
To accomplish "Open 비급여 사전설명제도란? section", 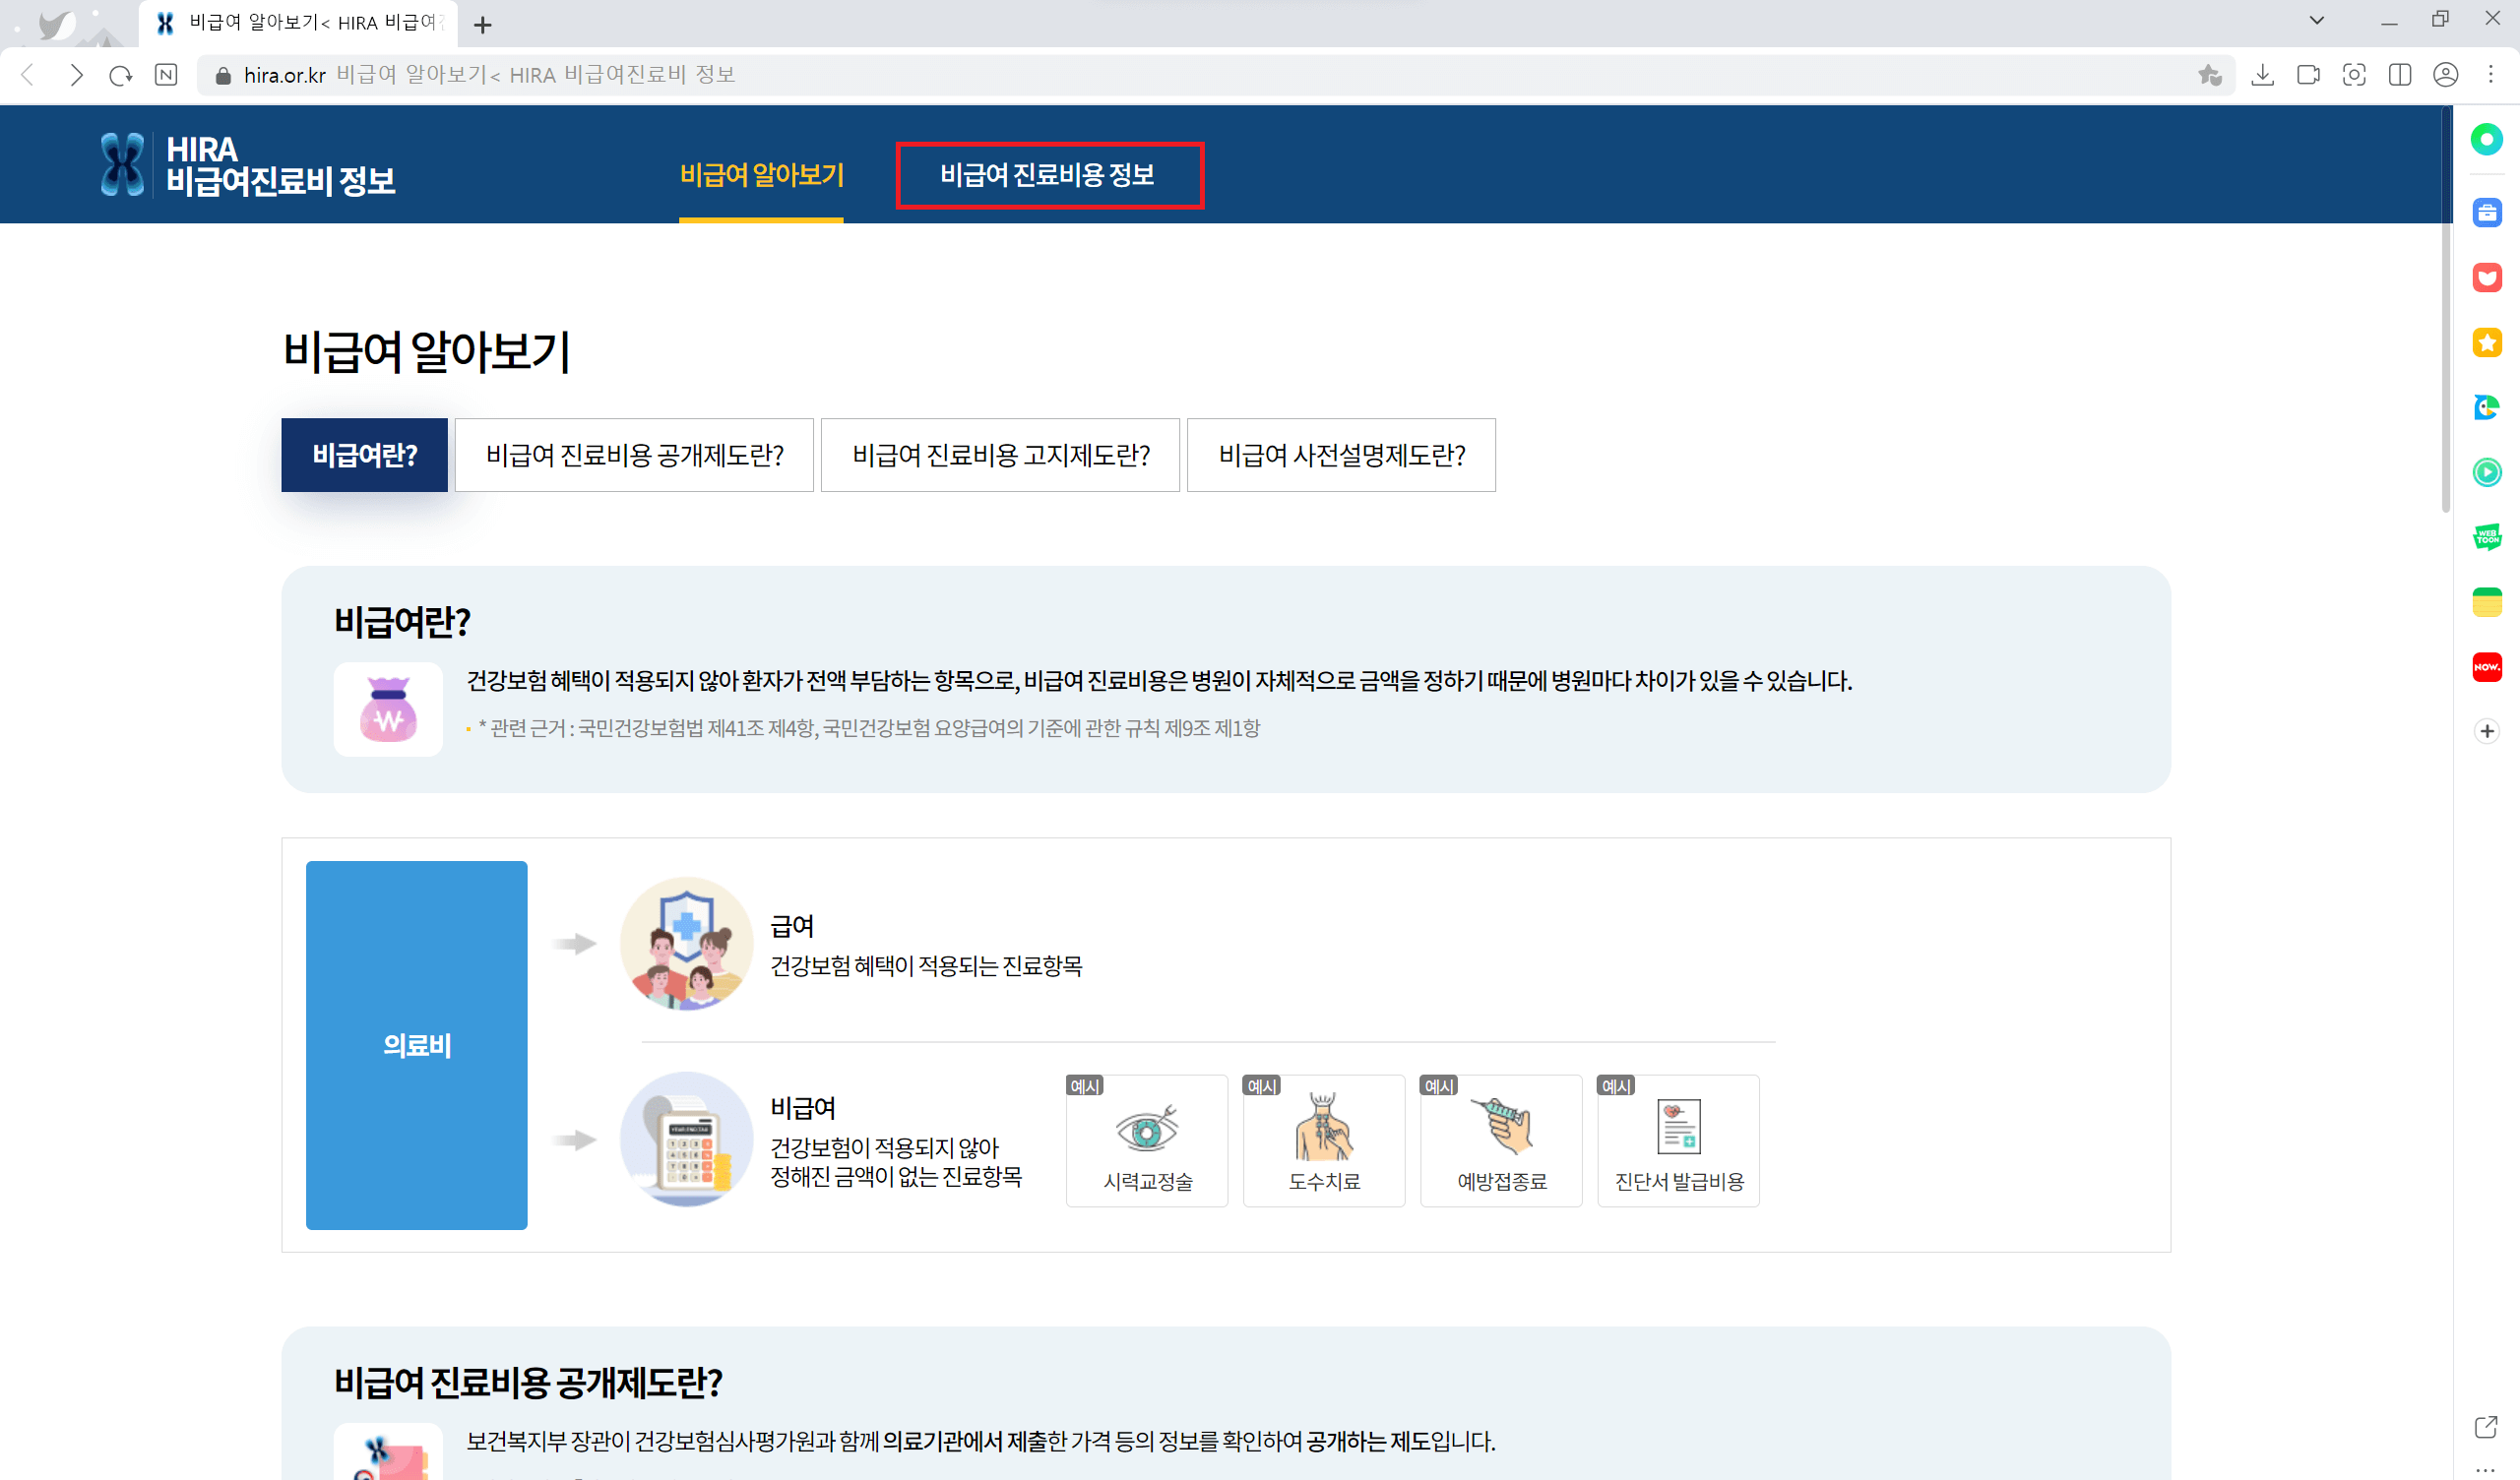I will pos(1341,455).
